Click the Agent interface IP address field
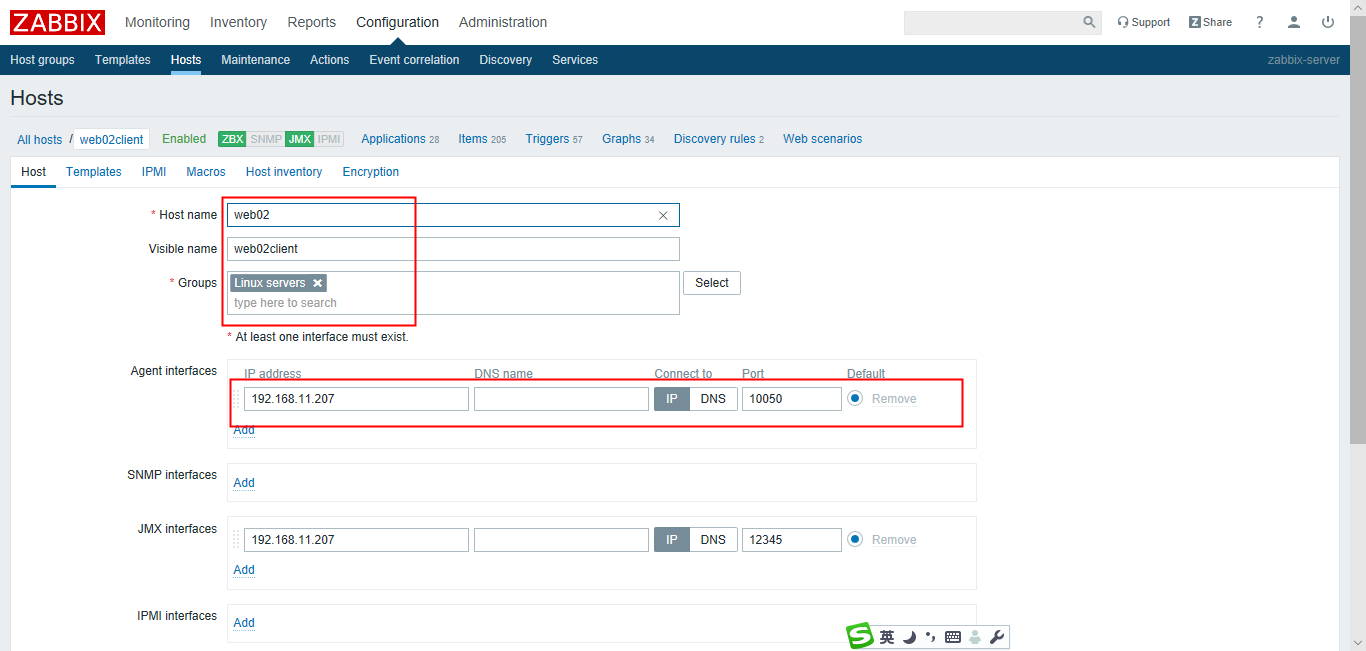Screen dimensions: 1366x651 coord(356,399)
